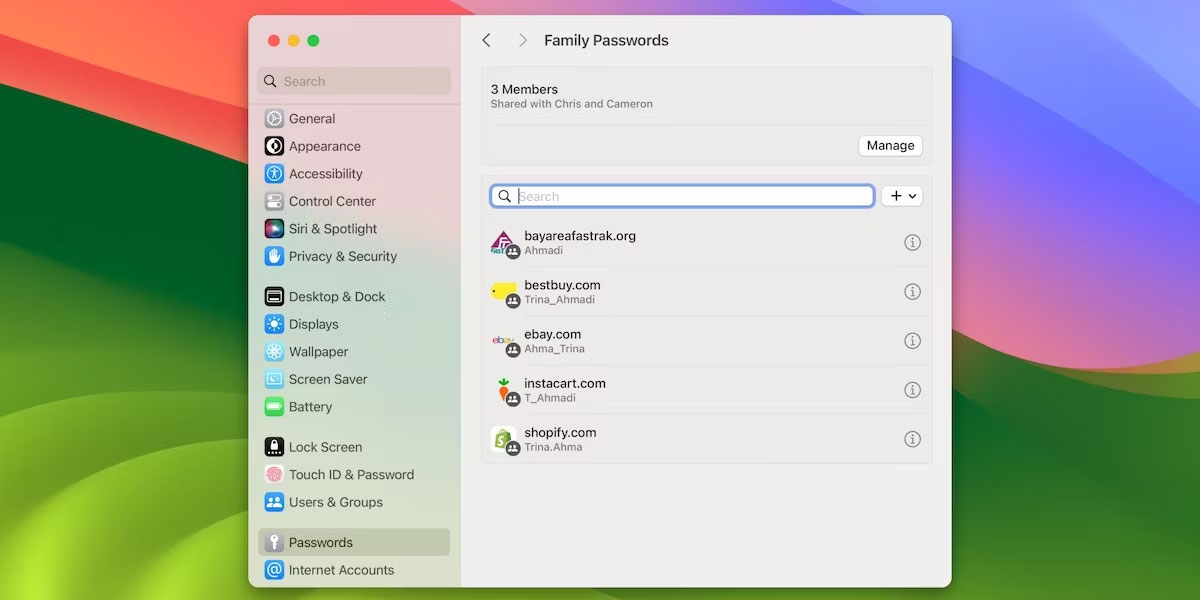Select the Accessibility label in sidebar
This screenshot has height=600, width=1200.
[326, 173]
